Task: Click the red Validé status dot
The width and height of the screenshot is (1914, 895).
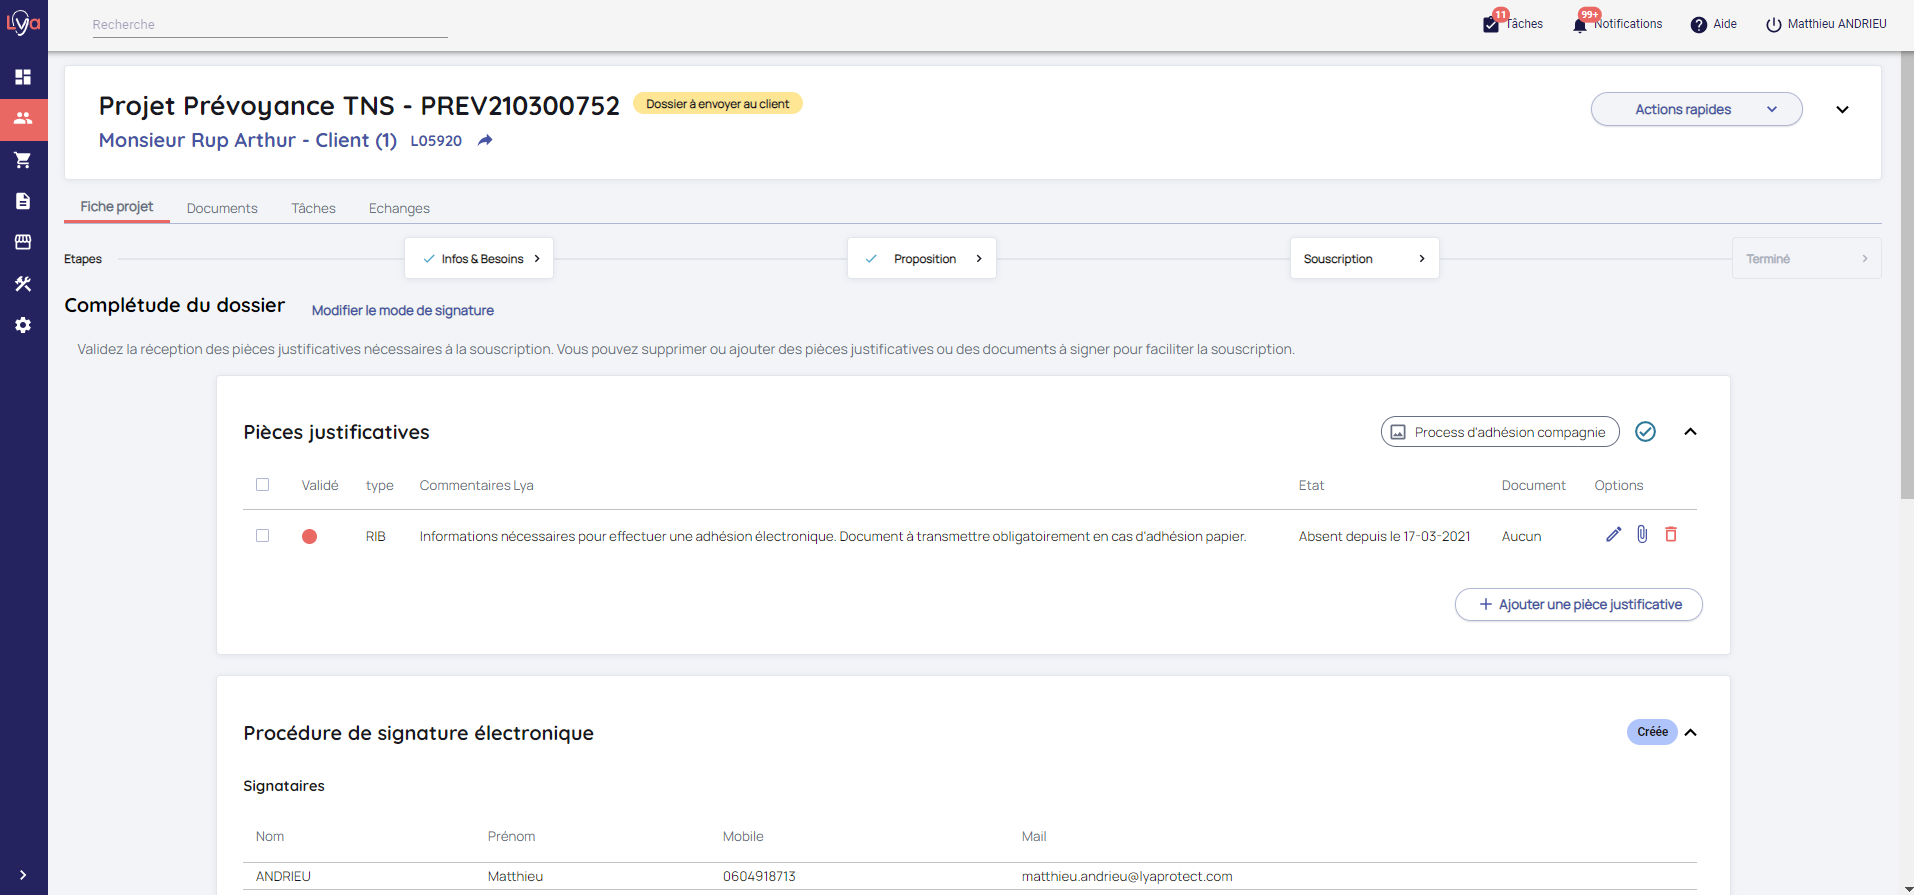Action: (310, 537)
